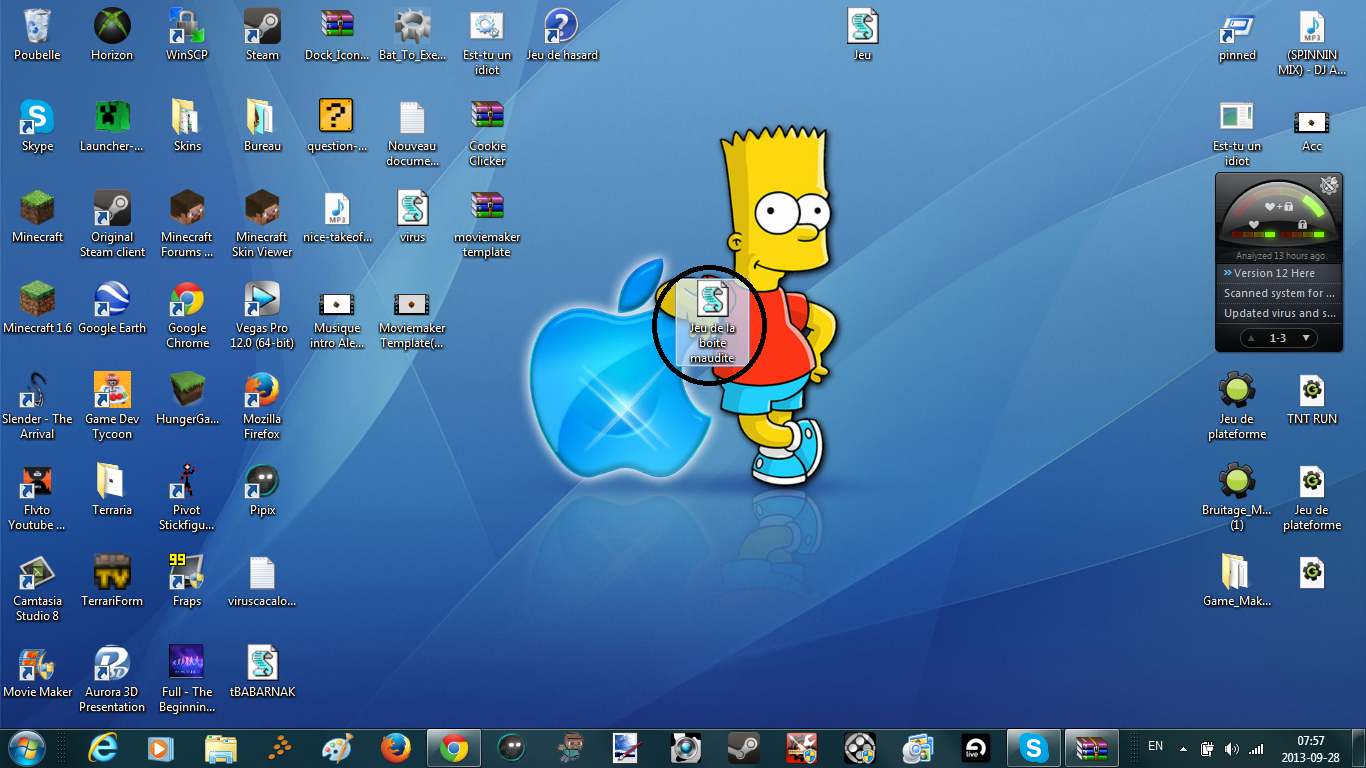Click the security status gauge

(1278, 214)
